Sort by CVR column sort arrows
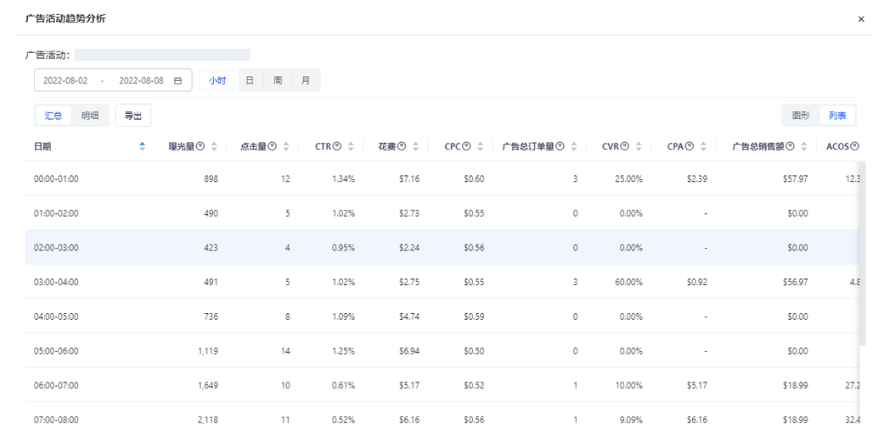Viewport: 879px width, 443px height. (x=639, y=147)
